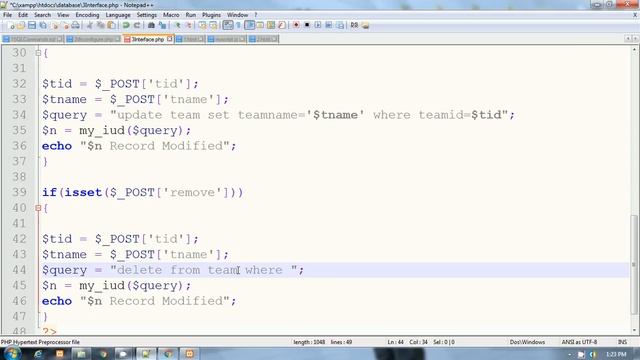This screenshot has height=360, width=640.
Task: Start macro recording with the red record icon
Action: tap(296, 25)
